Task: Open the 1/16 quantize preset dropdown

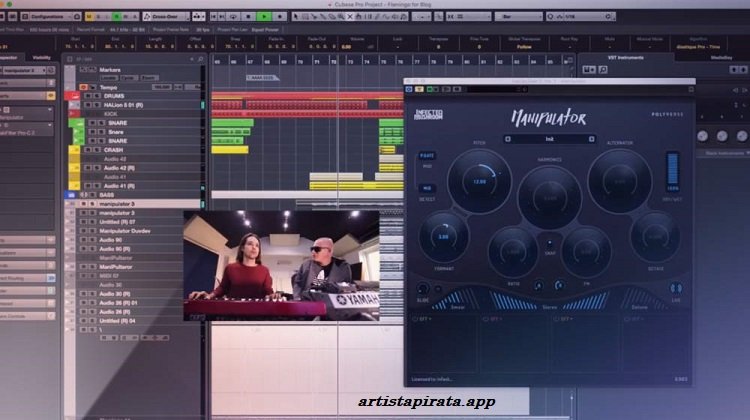Action: click(580, 17)
